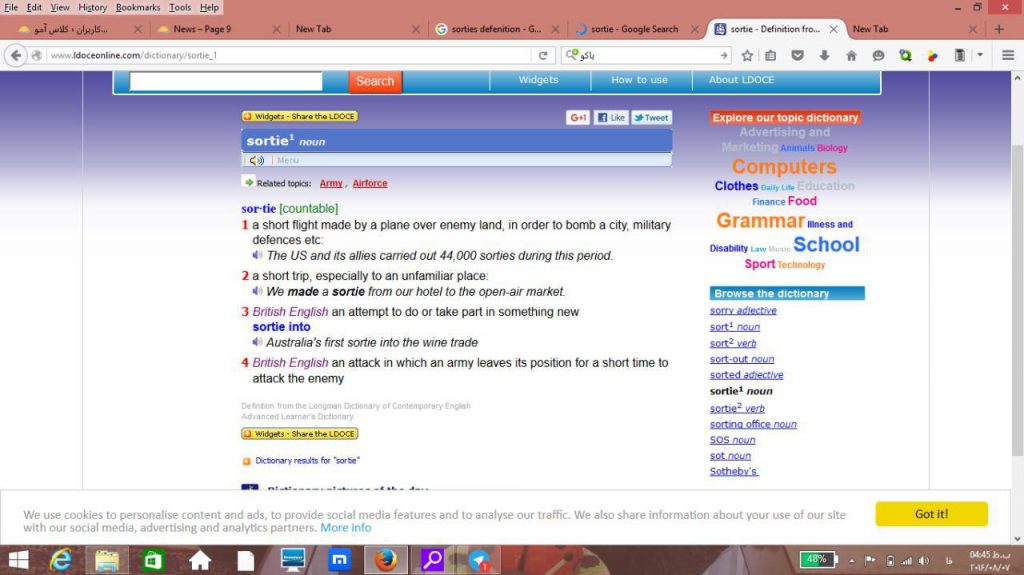Go to the home page icon

point(851,56)
